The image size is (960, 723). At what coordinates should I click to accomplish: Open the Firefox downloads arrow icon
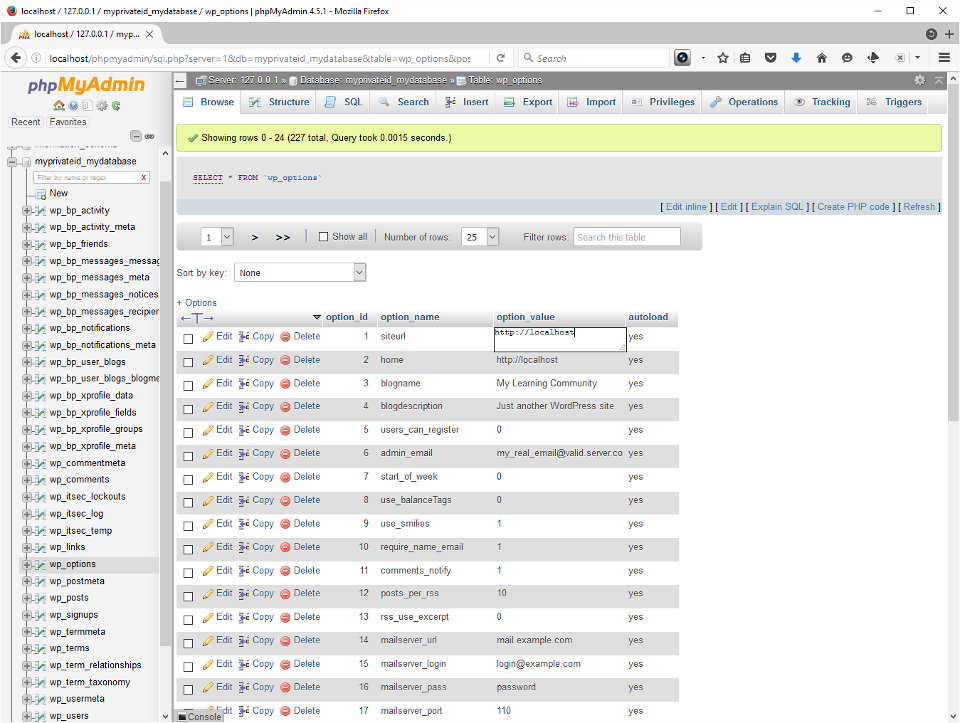point(796,58)
